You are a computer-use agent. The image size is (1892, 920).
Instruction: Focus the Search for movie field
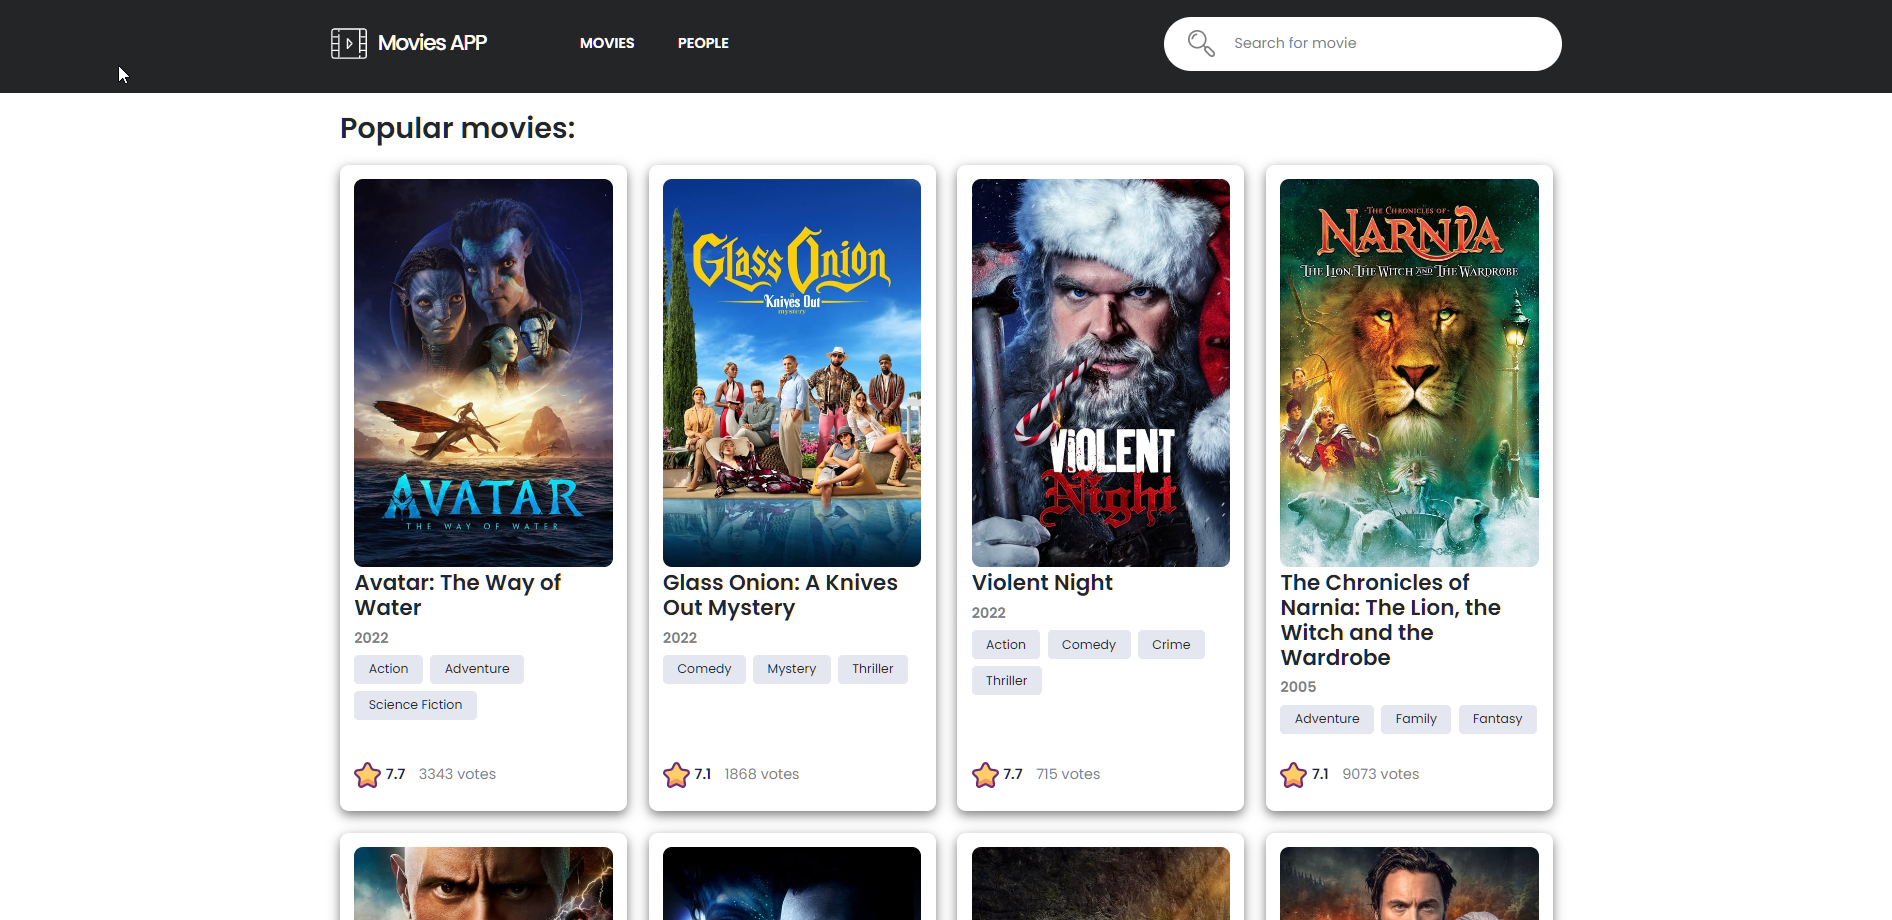tap(1363, 44)
